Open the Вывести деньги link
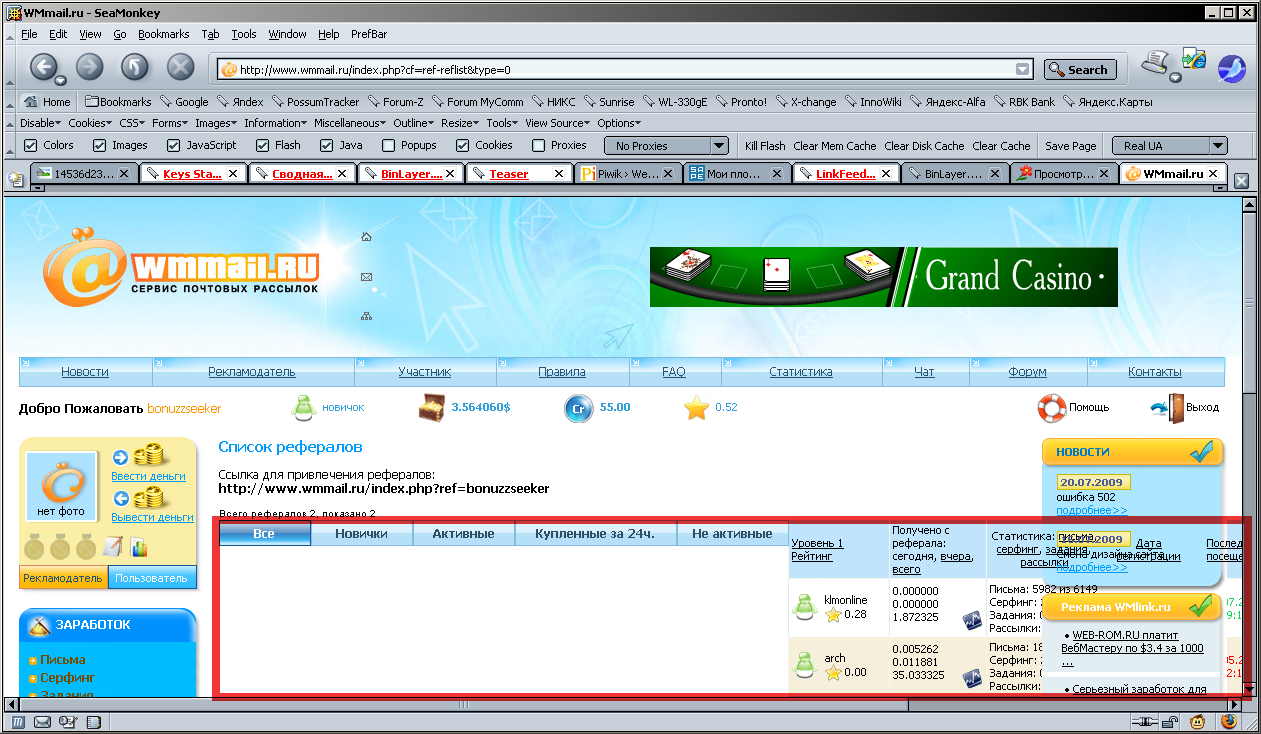 coord(152,517)
